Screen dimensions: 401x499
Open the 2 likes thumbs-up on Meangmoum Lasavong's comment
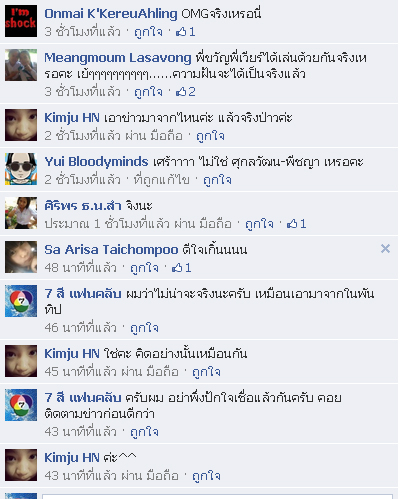tap(185, 92)
